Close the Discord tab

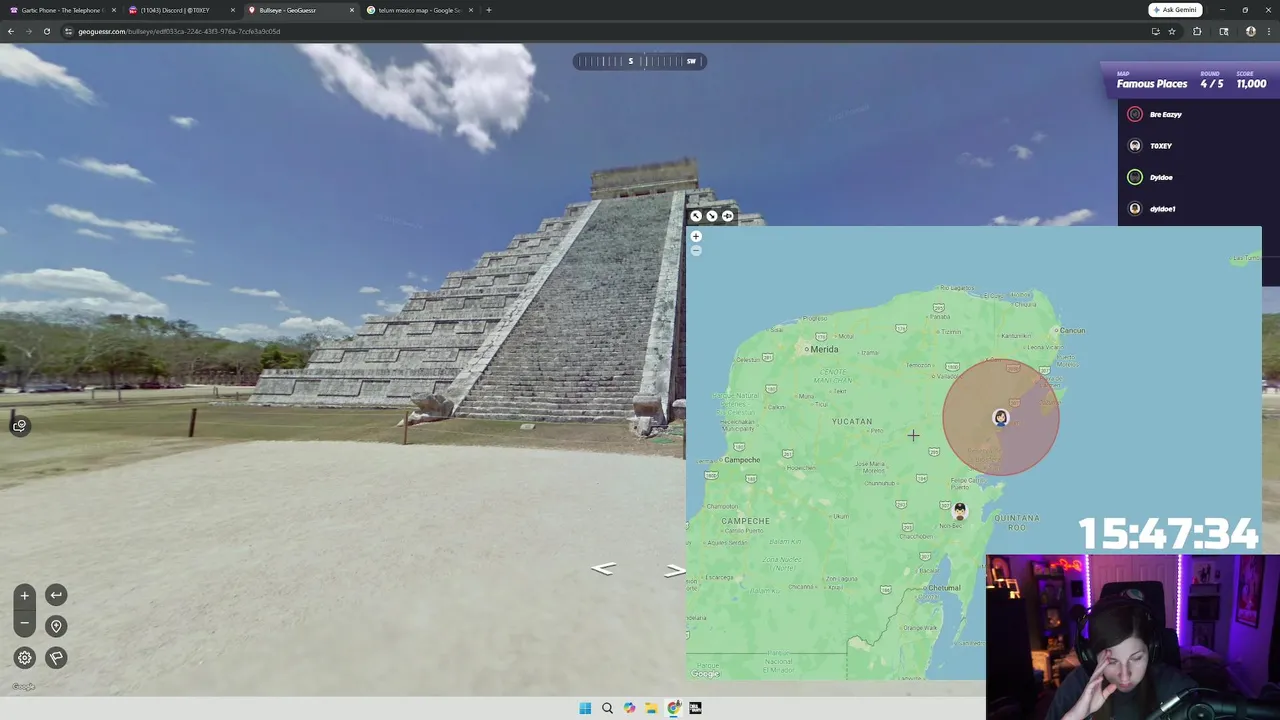232,10
